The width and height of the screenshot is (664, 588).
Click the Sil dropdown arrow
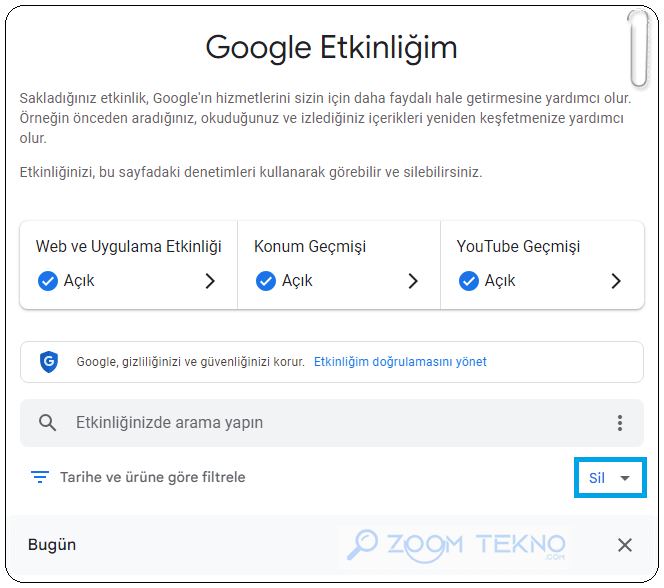click(x=625, y=478)
